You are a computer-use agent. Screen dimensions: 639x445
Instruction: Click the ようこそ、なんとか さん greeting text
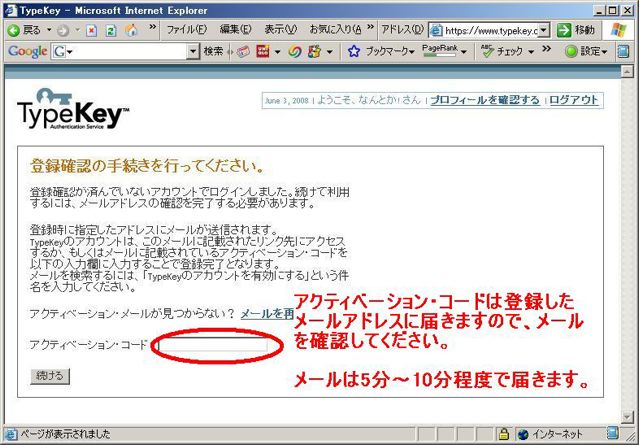pyautogui.click(x=368, y=100)
